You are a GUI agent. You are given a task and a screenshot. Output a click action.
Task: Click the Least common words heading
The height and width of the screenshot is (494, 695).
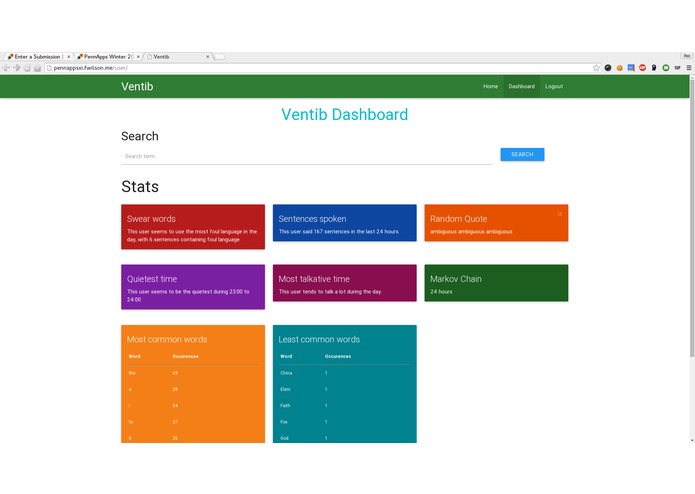pos(319,339)
